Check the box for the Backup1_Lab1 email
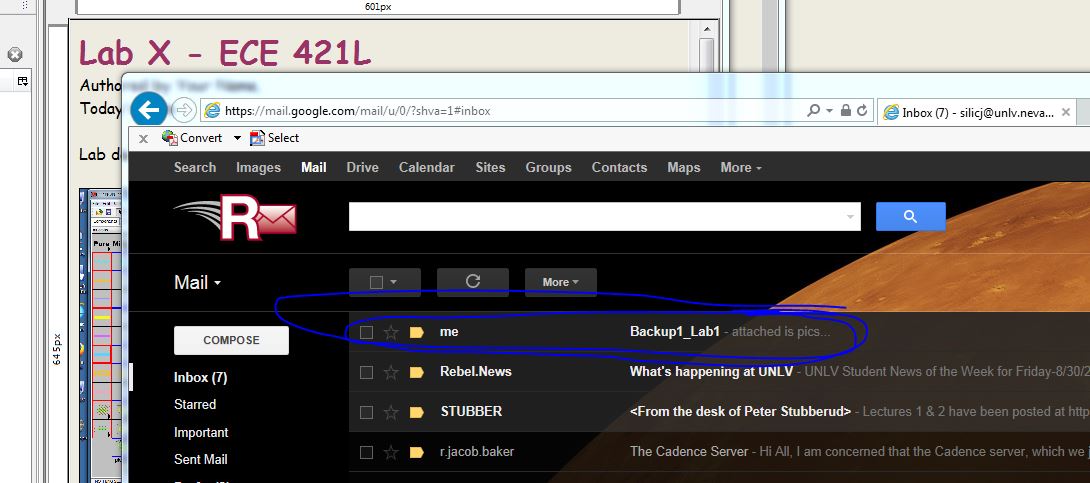 (366, 332)
